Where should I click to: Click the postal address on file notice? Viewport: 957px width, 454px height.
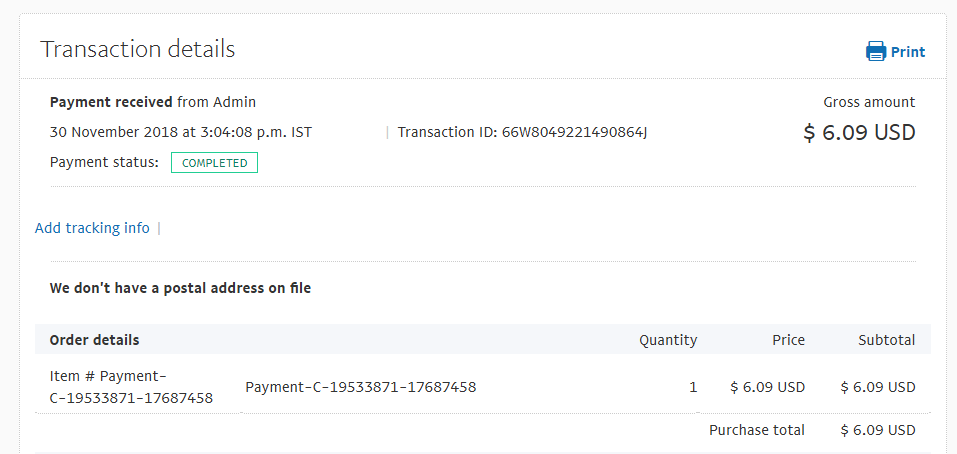(180, 288)
